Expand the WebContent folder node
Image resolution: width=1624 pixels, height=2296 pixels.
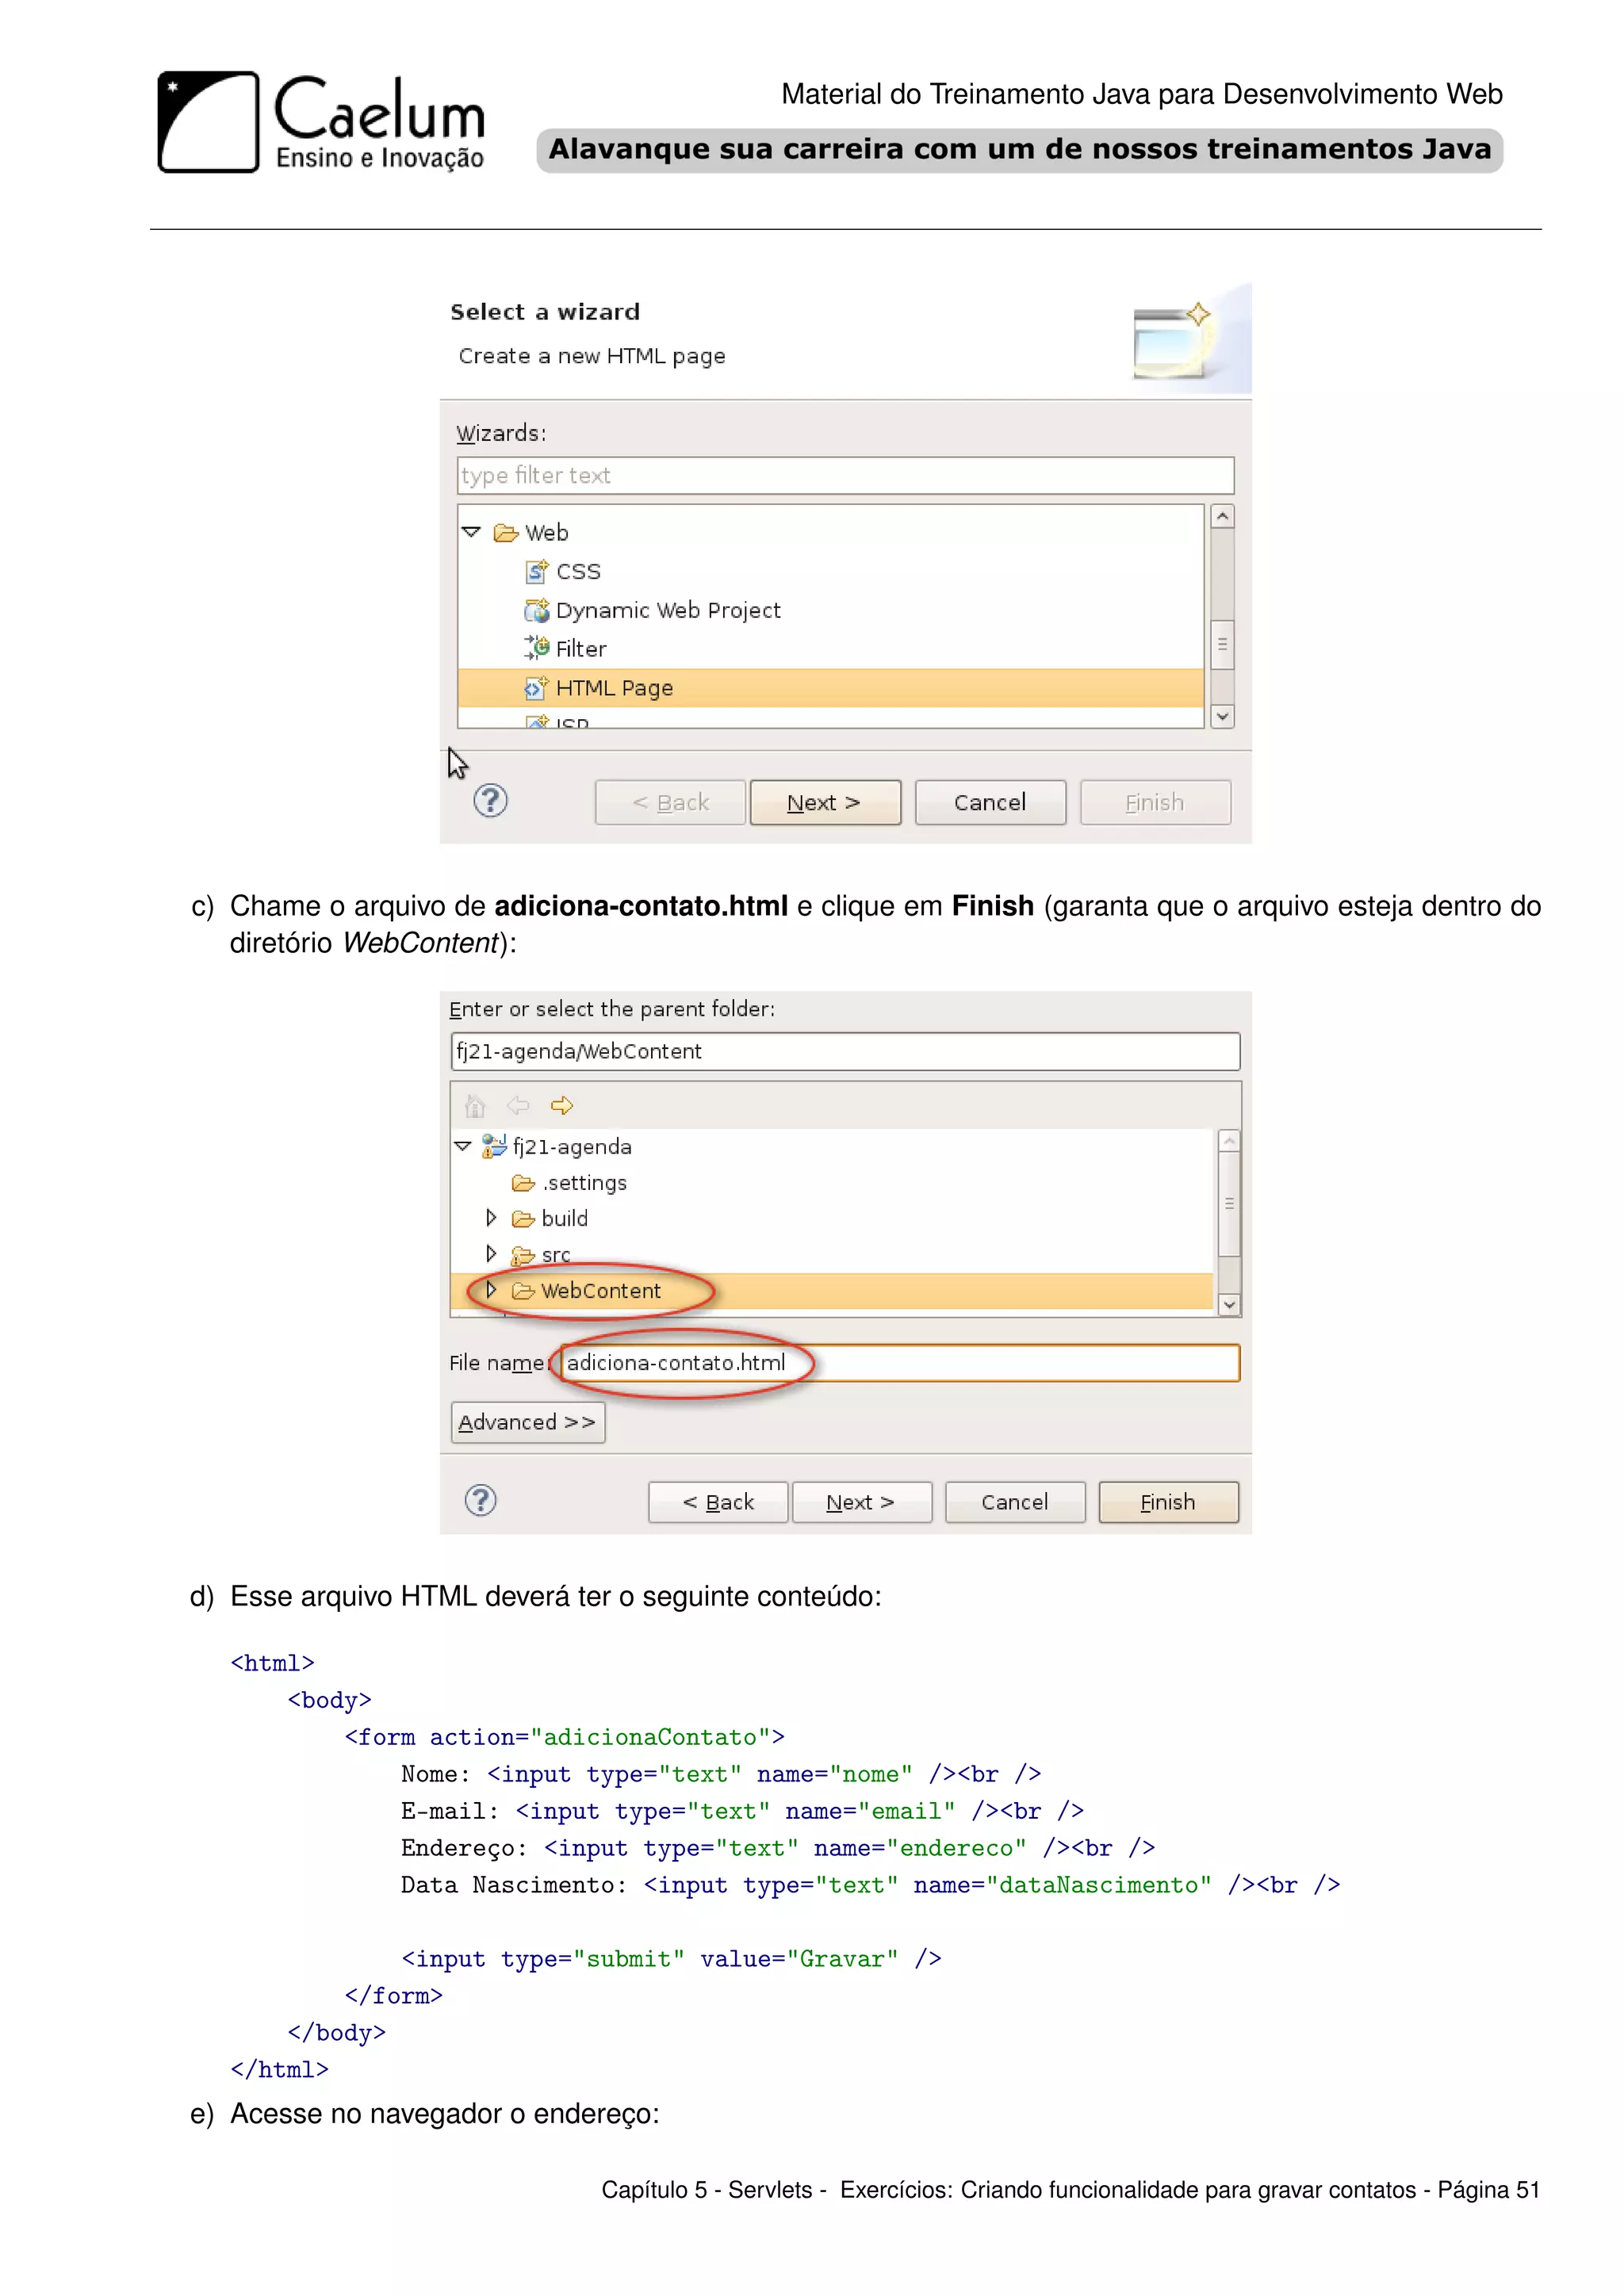(x=491, y=1290)
